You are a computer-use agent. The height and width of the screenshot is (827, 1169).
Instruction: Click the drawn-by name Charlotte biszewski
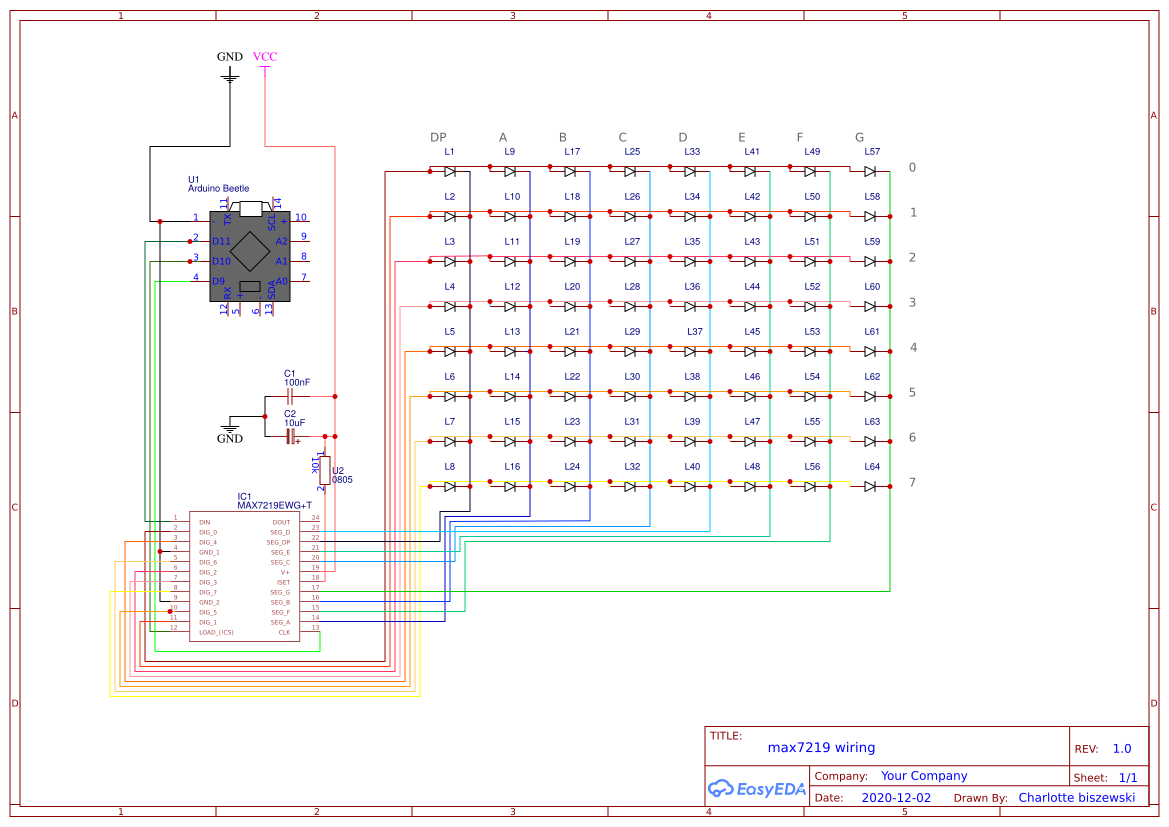(1076, 798)
